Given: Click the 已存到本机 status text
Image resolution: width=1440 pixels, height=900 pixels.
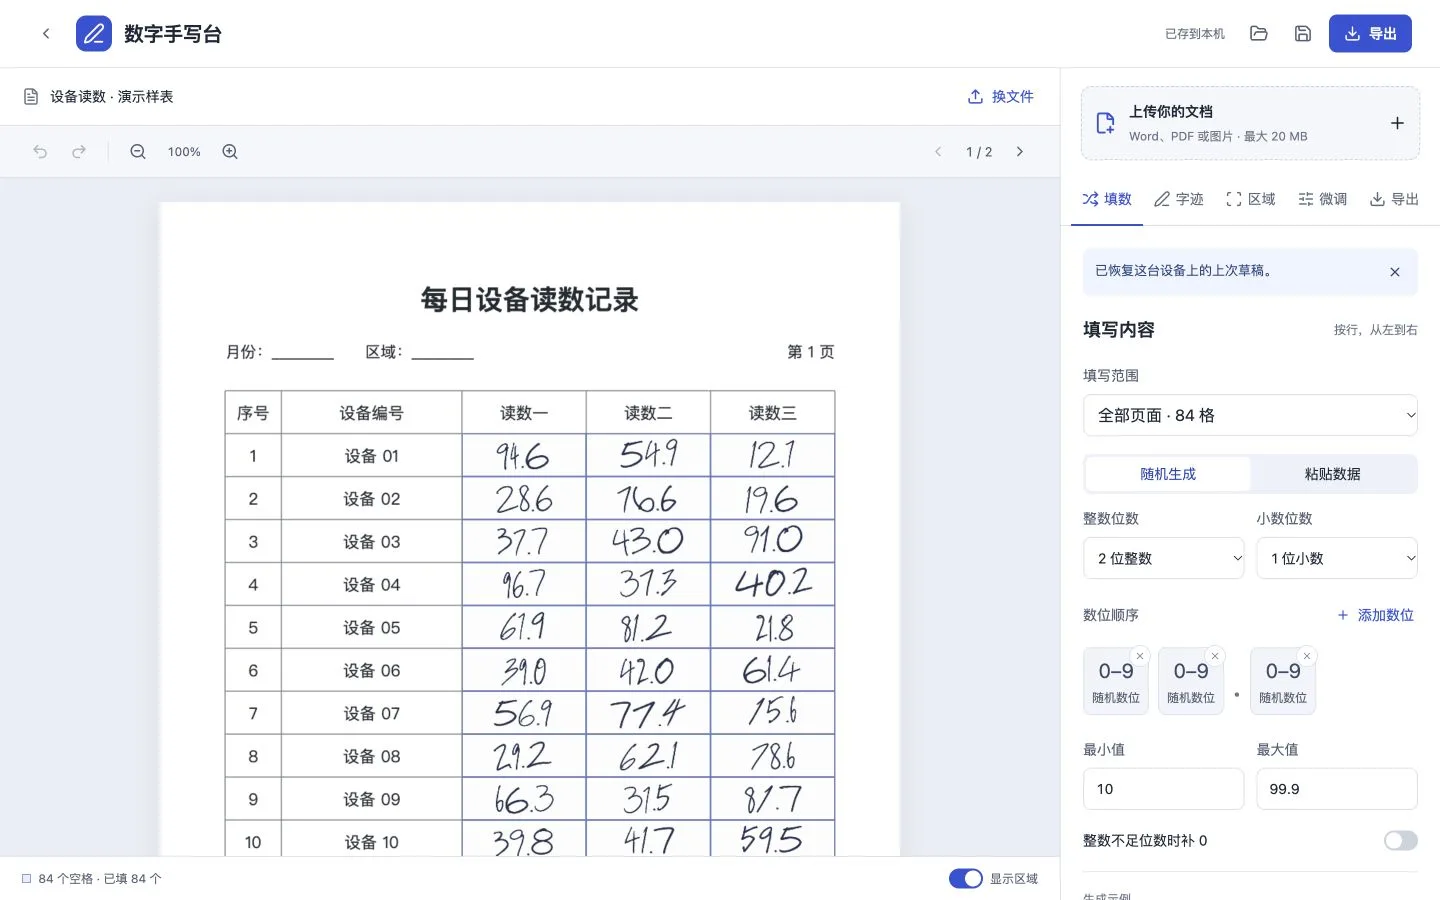Looking at the screenshot, I should tap(1195, 34).
